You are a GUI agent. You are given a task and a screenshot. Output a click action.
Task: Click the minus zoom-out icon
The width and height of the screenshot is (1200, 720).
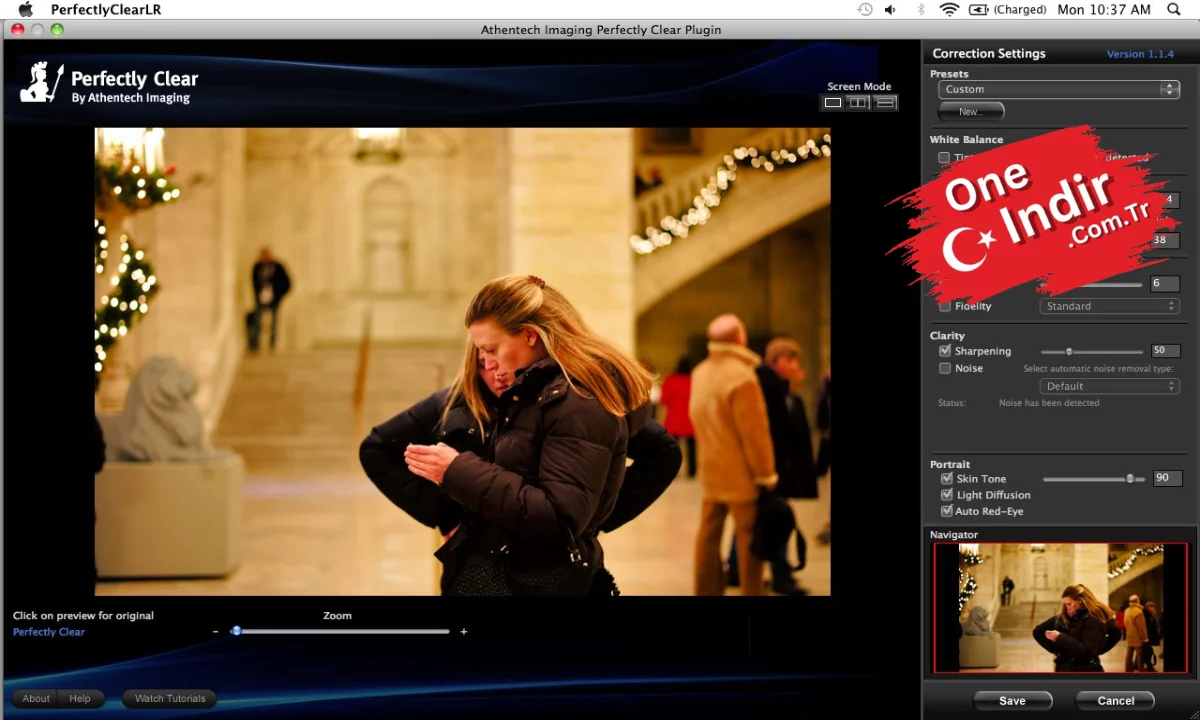pyautogui.click(x=215, y=632)
